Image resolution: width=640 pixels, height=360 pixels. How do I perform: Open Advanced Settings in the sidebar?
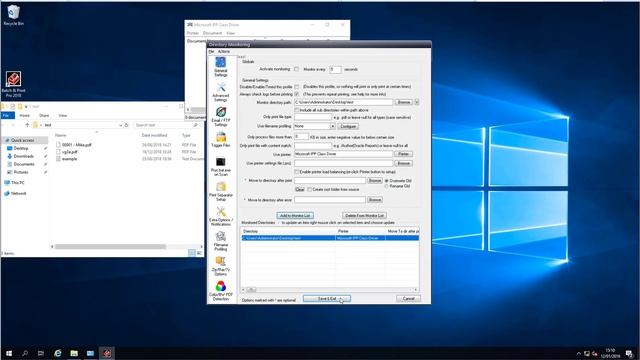220,92
